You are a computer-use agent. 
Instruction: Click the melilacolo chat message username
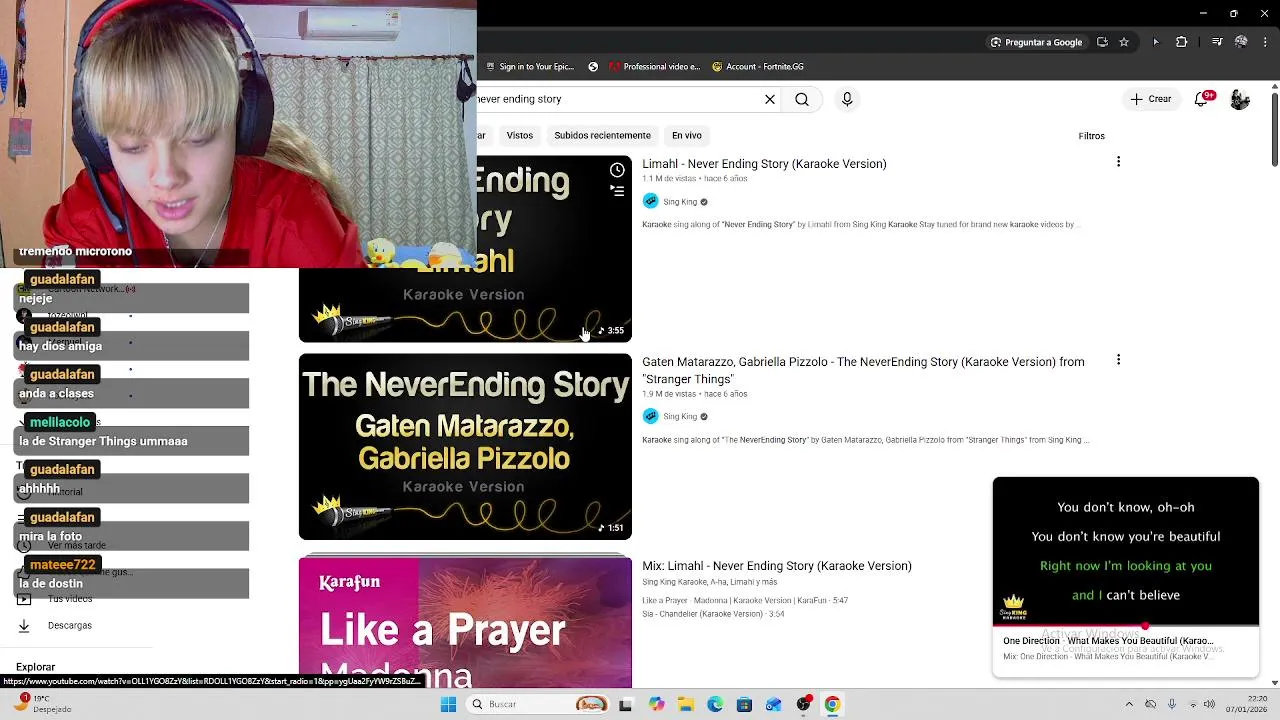point(60,422)
